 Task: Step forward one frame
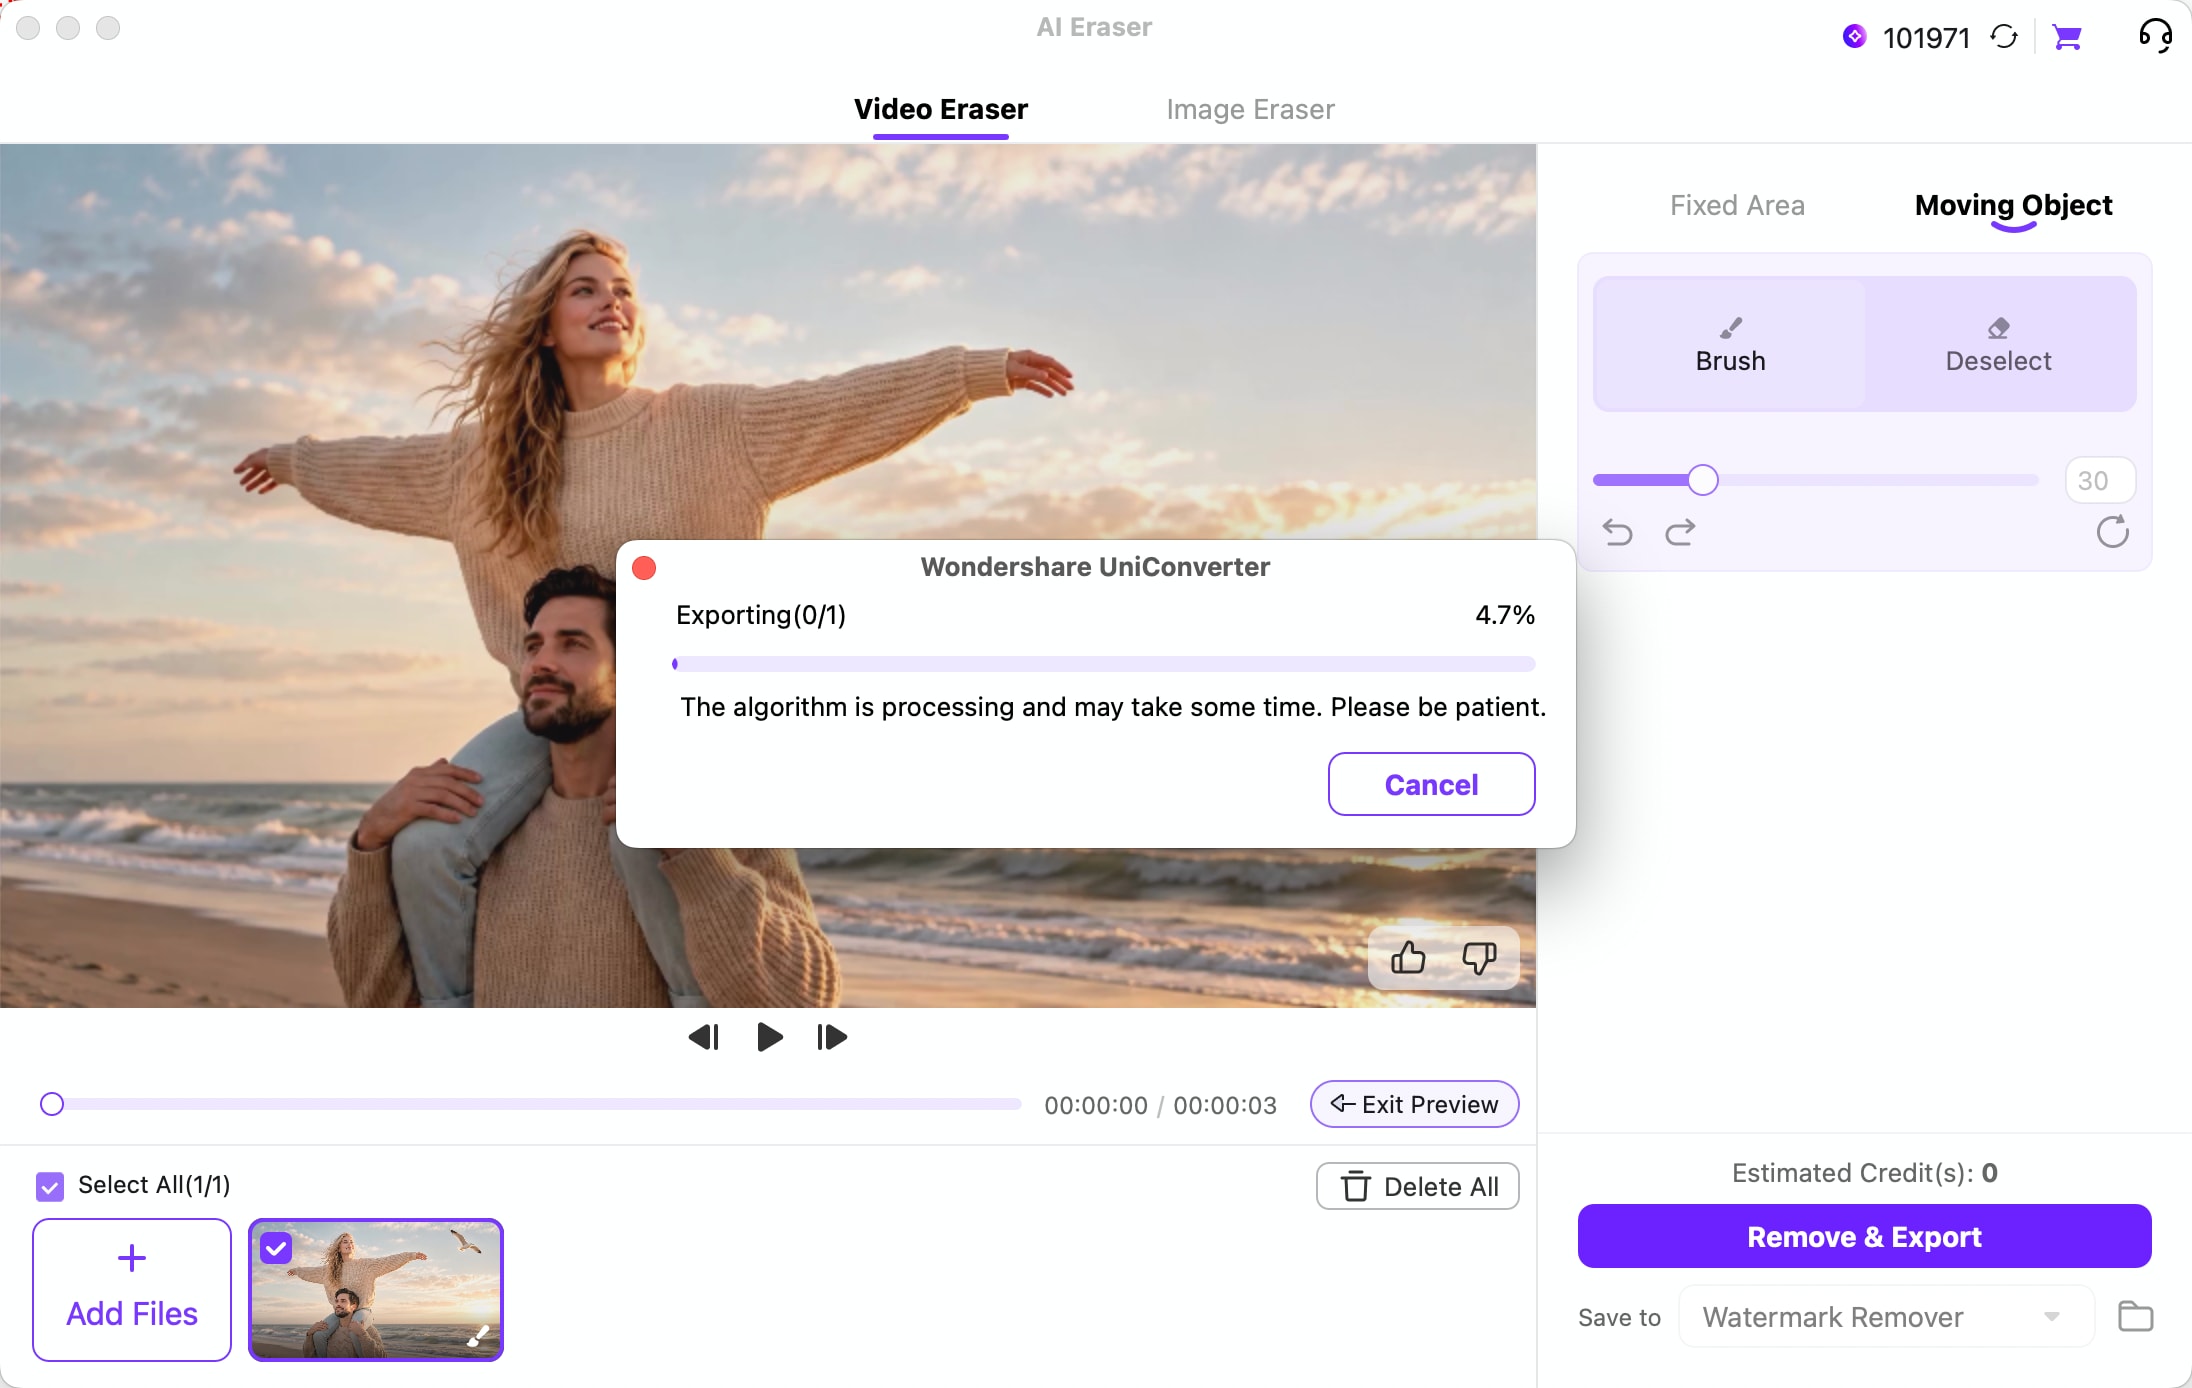[832, 1037]
